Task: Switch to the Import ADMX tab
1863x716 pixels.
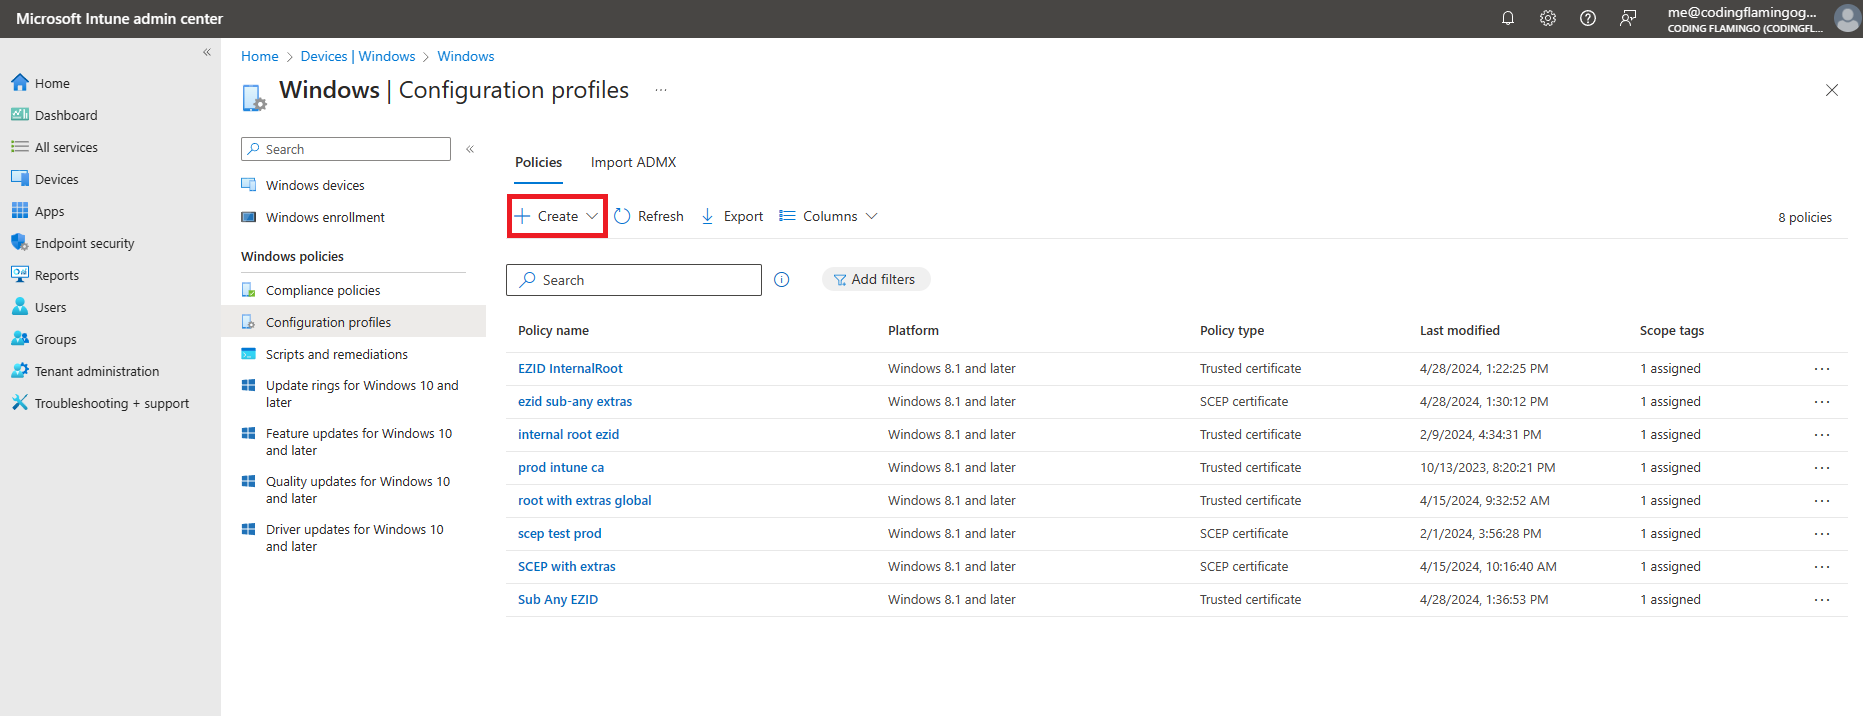Action: tap(633, 162)
